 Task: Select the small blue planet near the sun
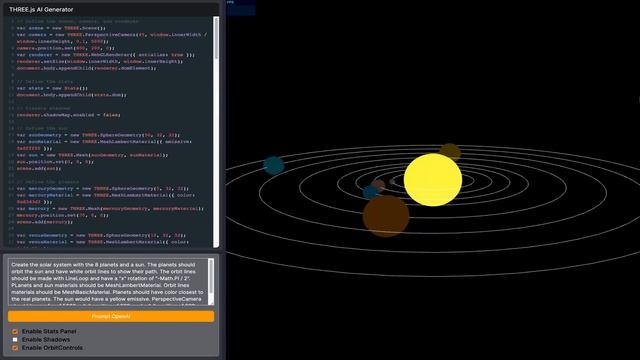click(370, 192)
